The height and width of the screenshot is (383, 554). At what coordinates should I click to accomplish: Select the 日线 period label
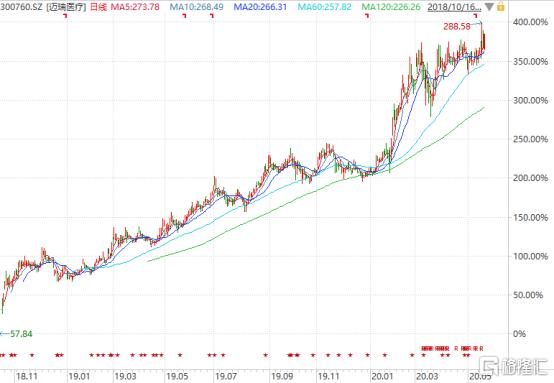[99, 7]
